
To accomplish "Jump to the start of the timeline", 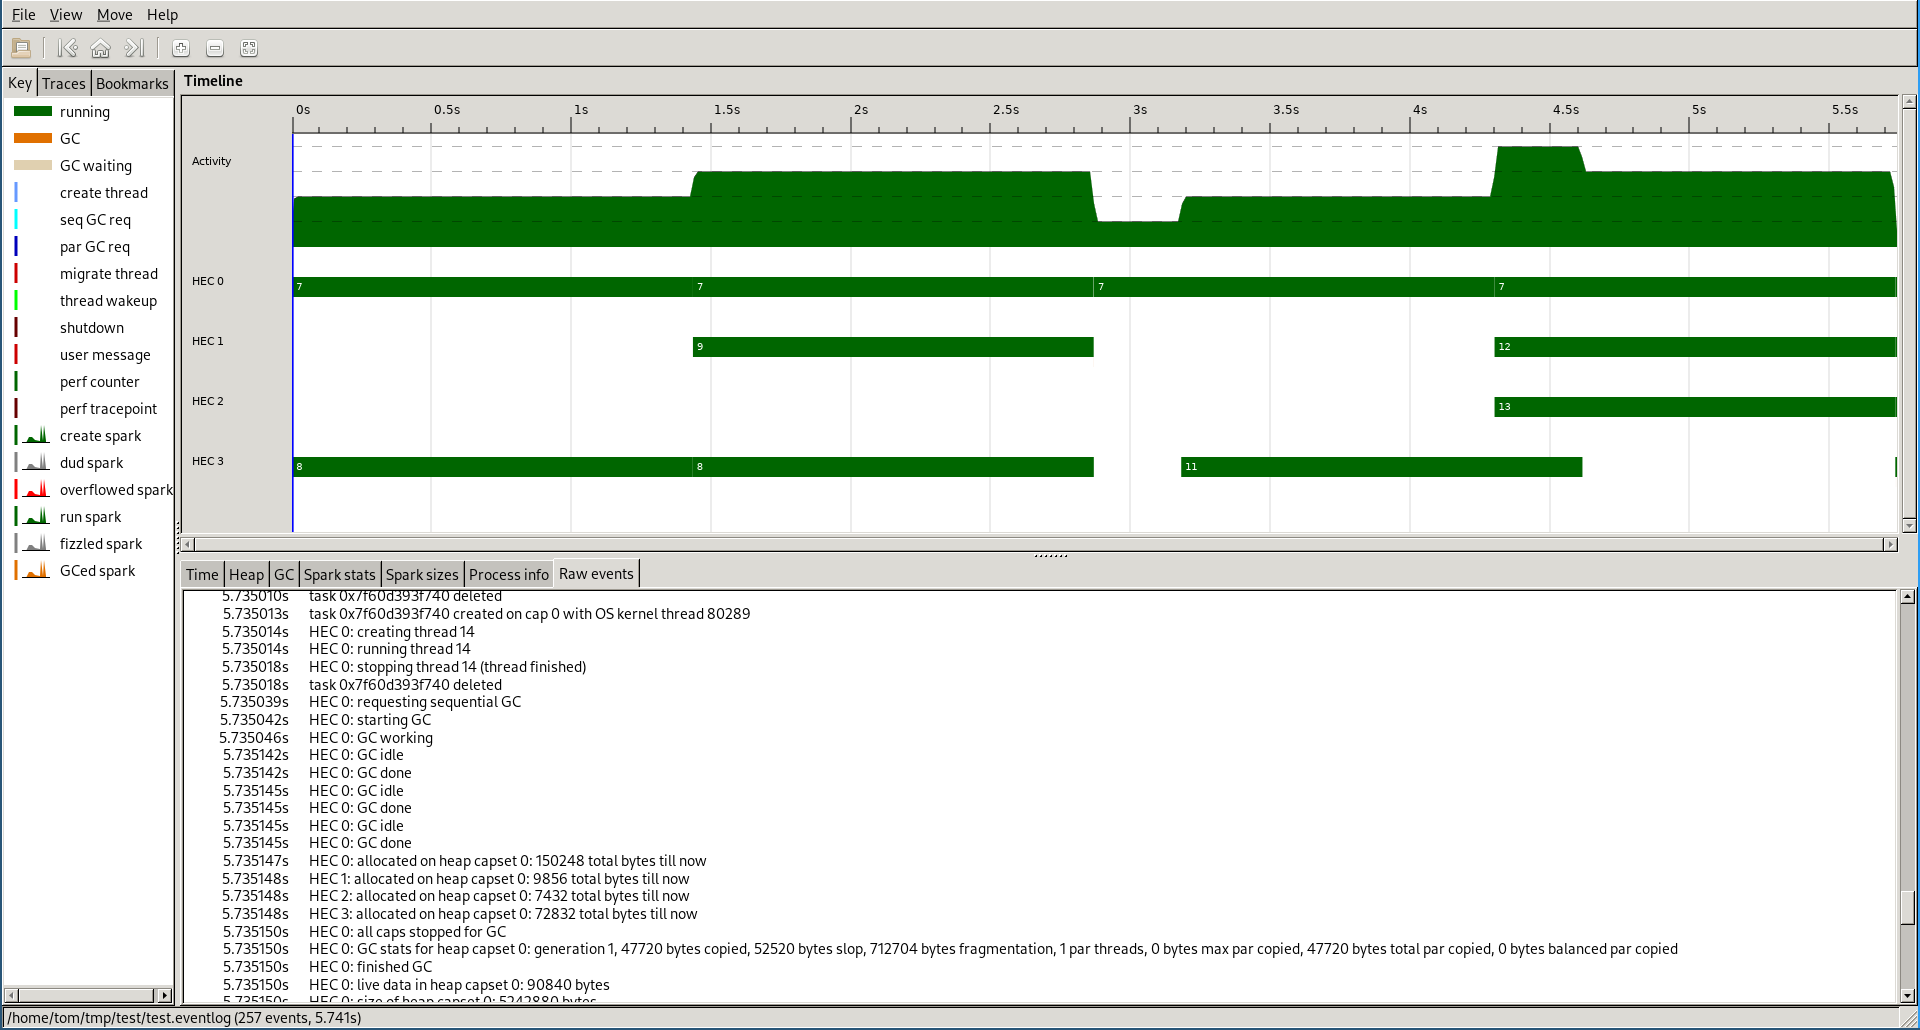I will (x=67, y=48).
